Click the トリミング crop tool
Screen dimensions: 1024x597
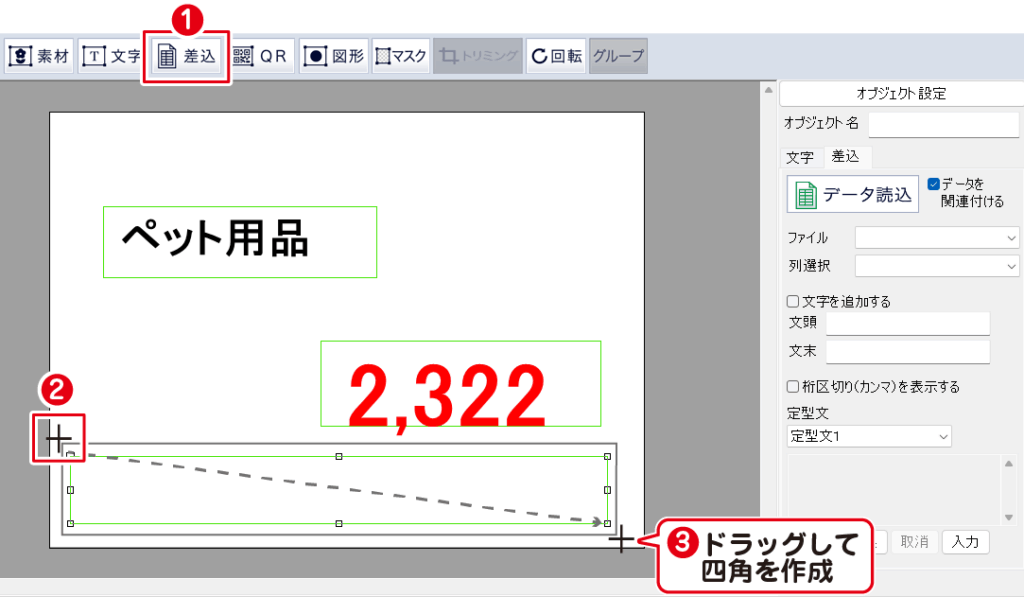pyautogui.click(x=478, y=57)
